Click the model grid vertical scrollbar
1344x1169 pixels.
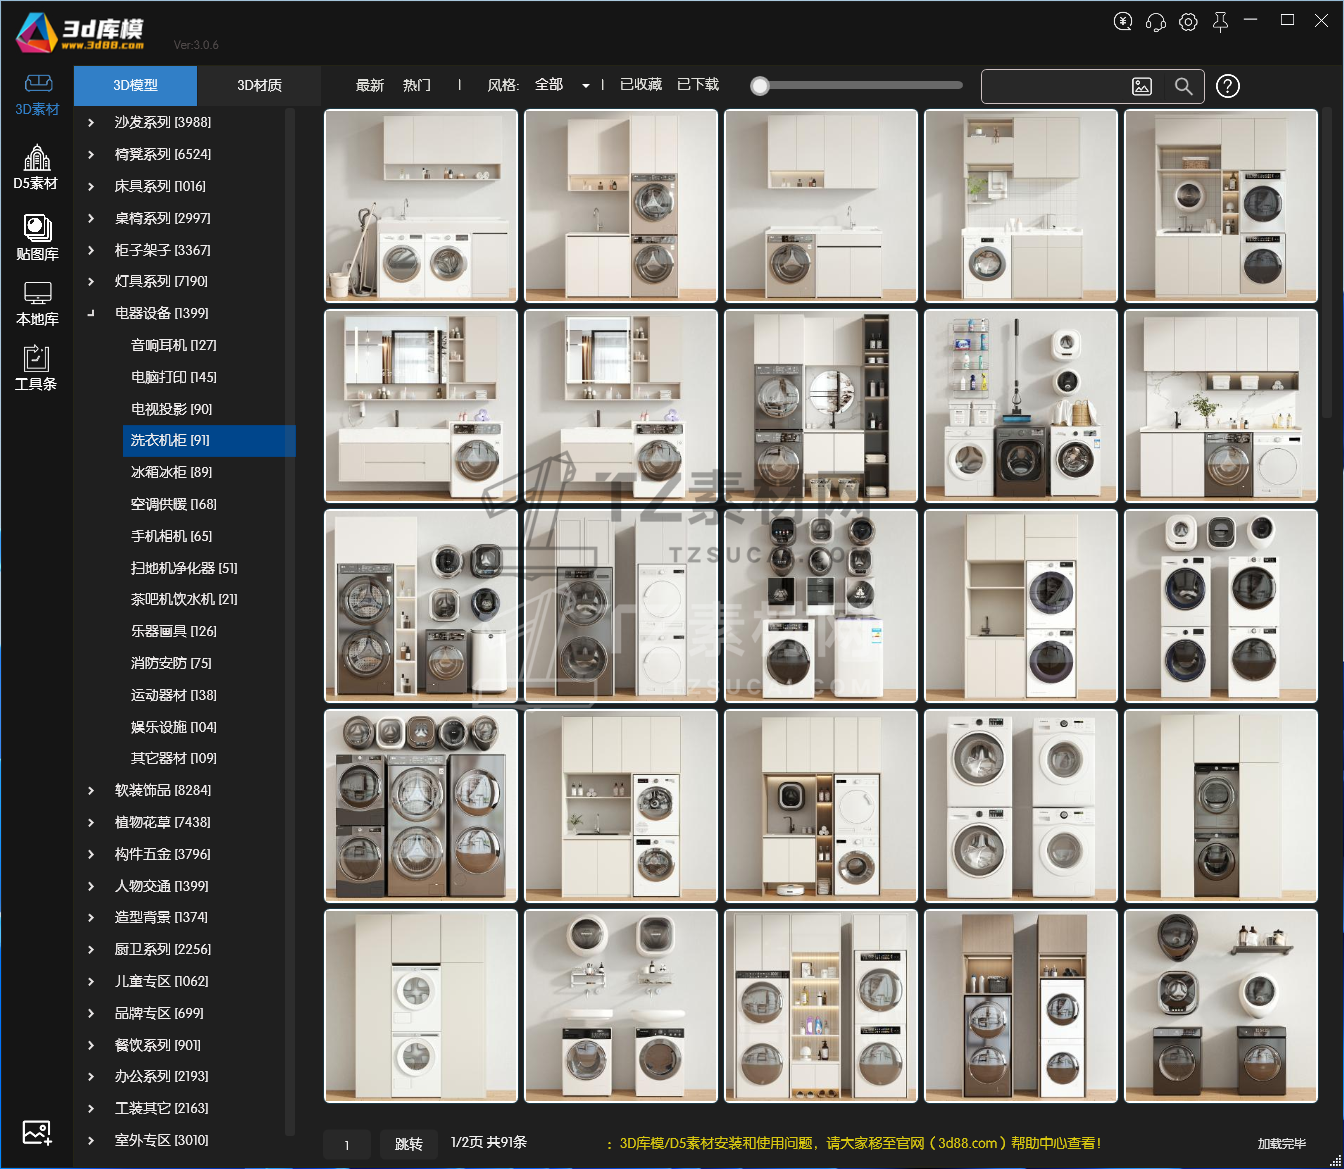coord(1328,262)
